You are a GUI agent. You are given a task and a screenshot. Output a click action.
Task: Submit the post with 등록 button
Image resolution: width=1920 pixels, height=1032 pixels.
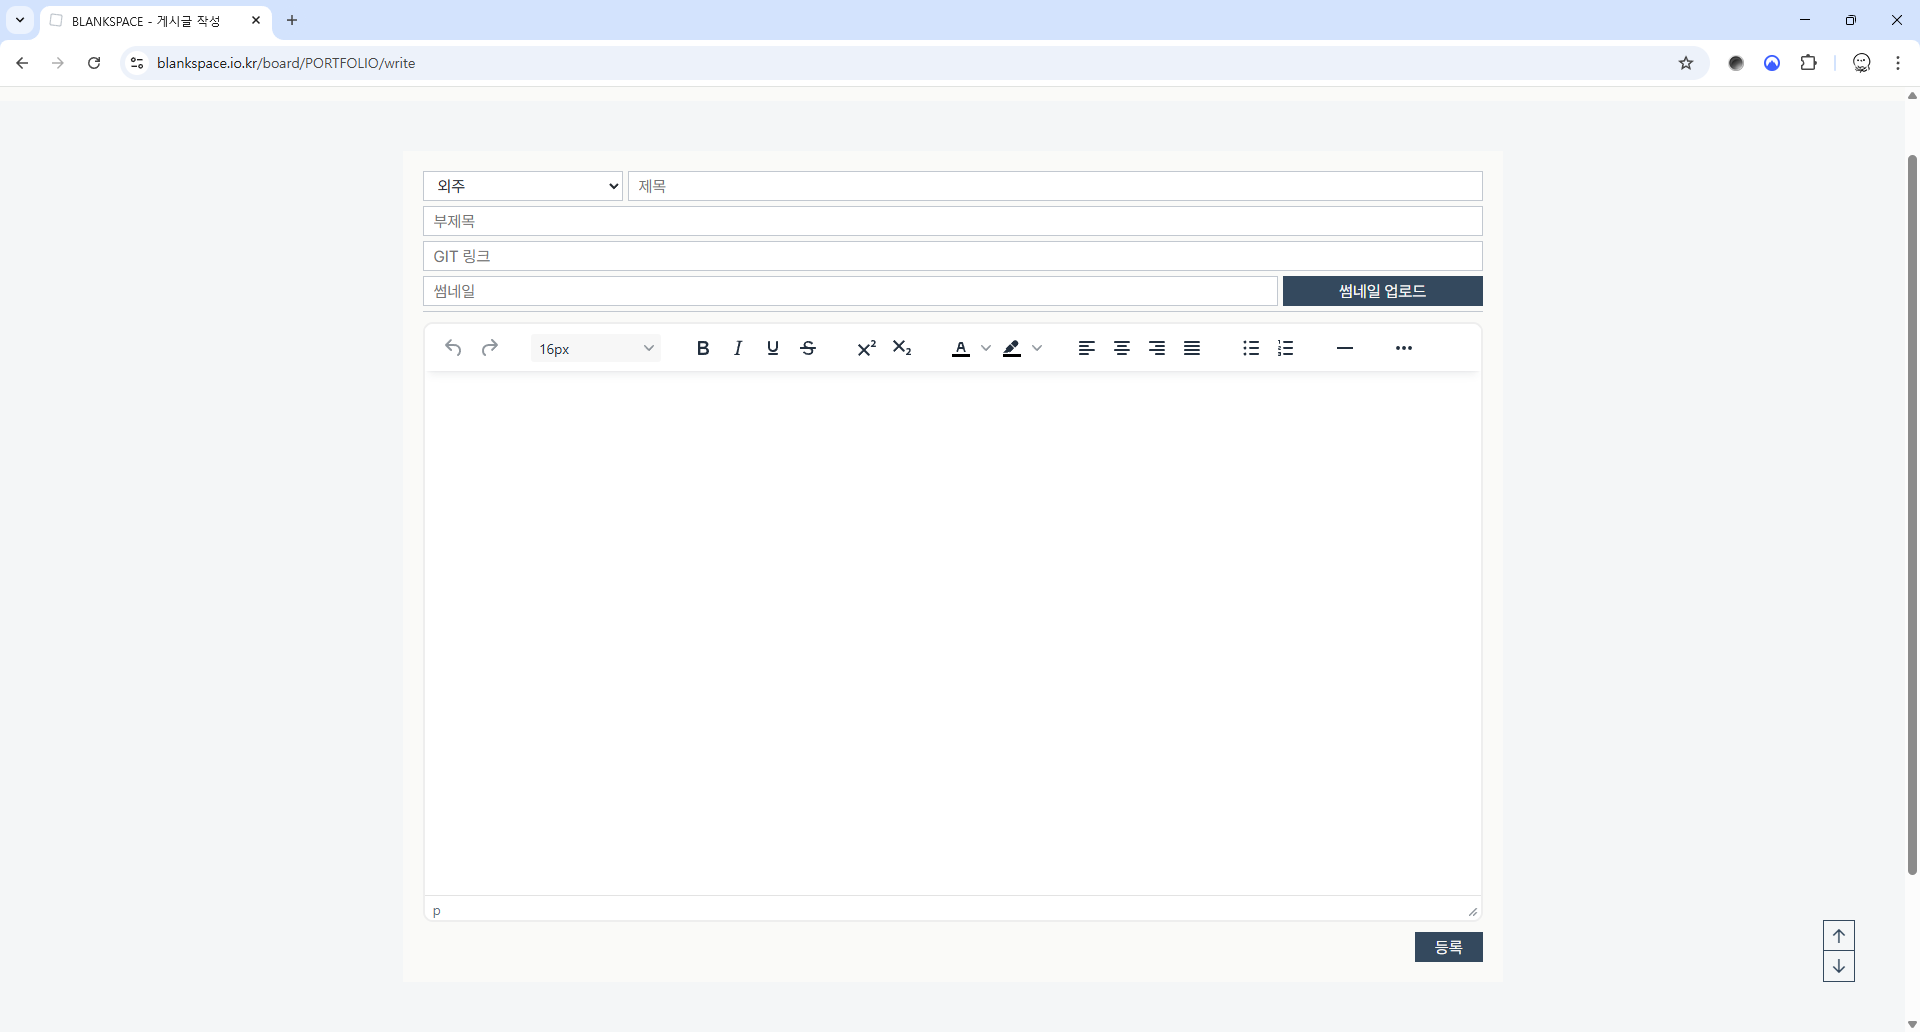(1448, 947)
